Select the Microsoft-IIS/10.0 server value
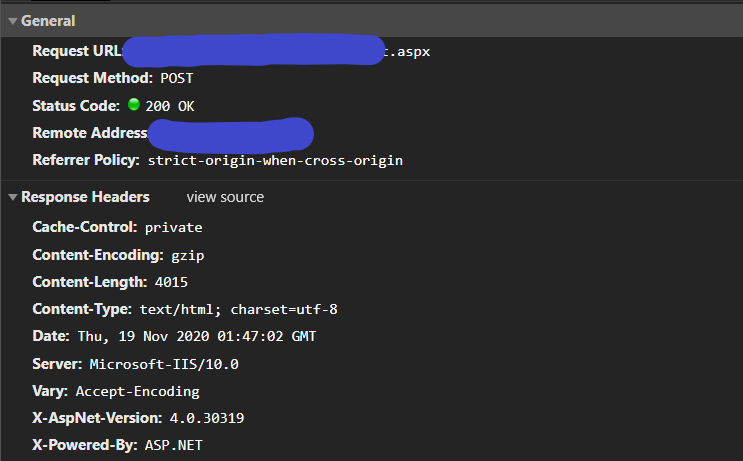743x461 pixels. [x=164, y=364]
